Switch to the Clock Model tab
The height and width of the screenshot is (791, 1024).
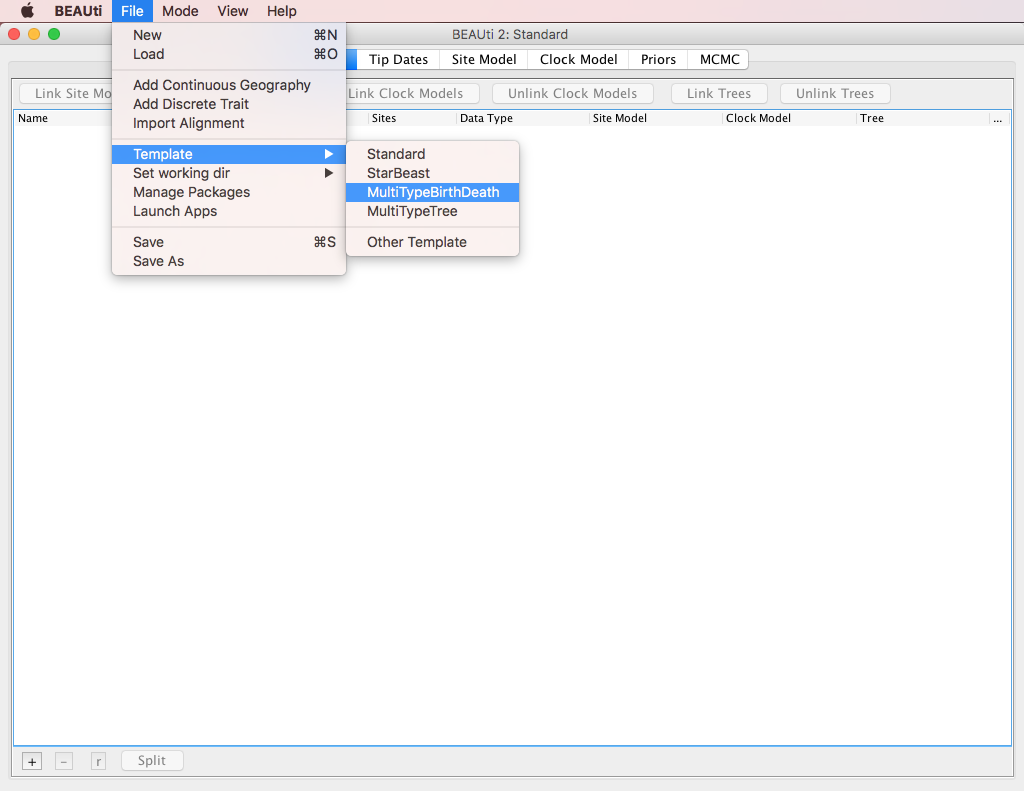pyautogui.click(x=578, y=59)
